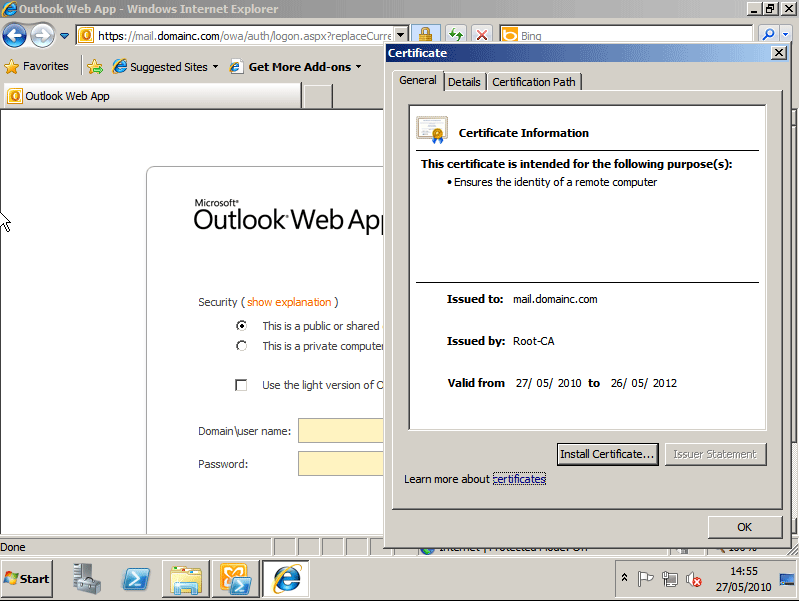Open Exchange Management Shell taskbar icon
The image size is (799, 601).
[x=235, y=579]
